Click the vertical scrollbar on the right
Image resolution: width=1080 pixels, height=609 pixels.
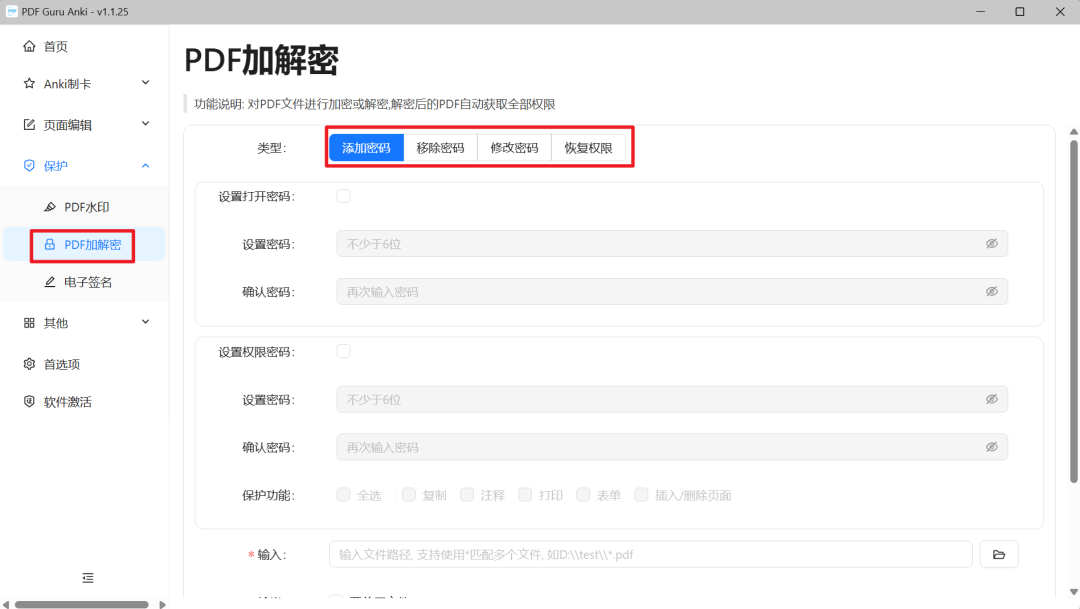tap(1074, 300)
